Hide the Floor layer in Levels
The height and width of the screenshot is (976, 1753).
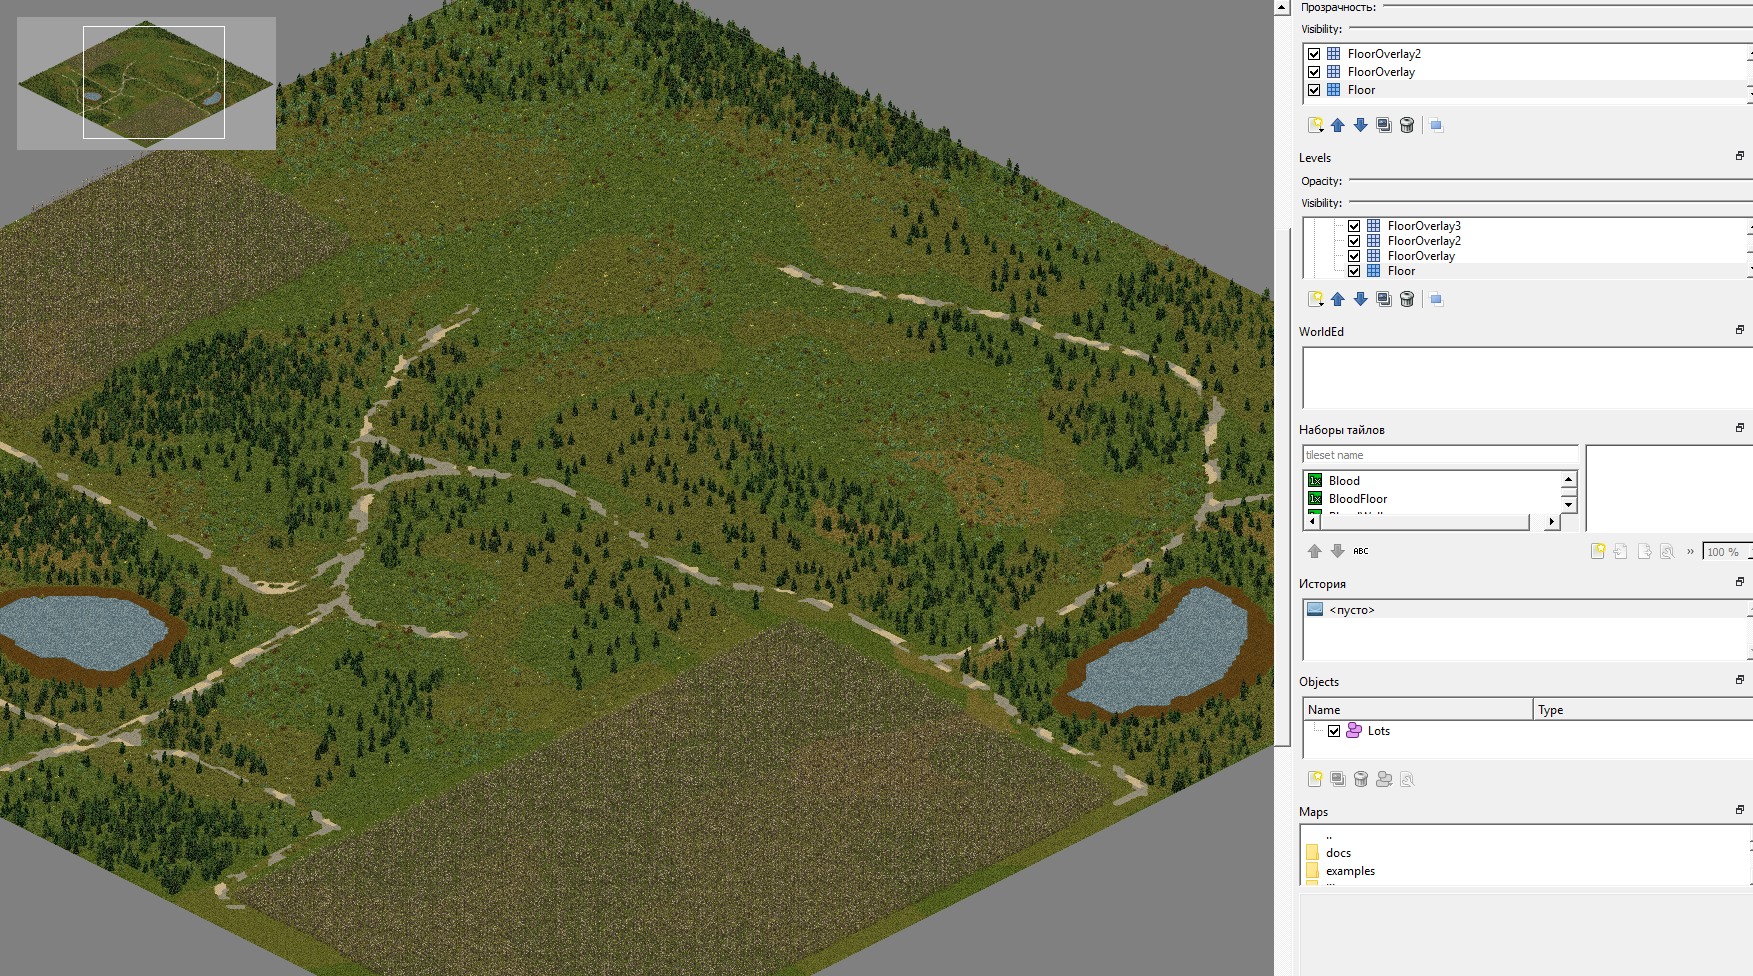pyautogui.click(x=1354, y=271)
